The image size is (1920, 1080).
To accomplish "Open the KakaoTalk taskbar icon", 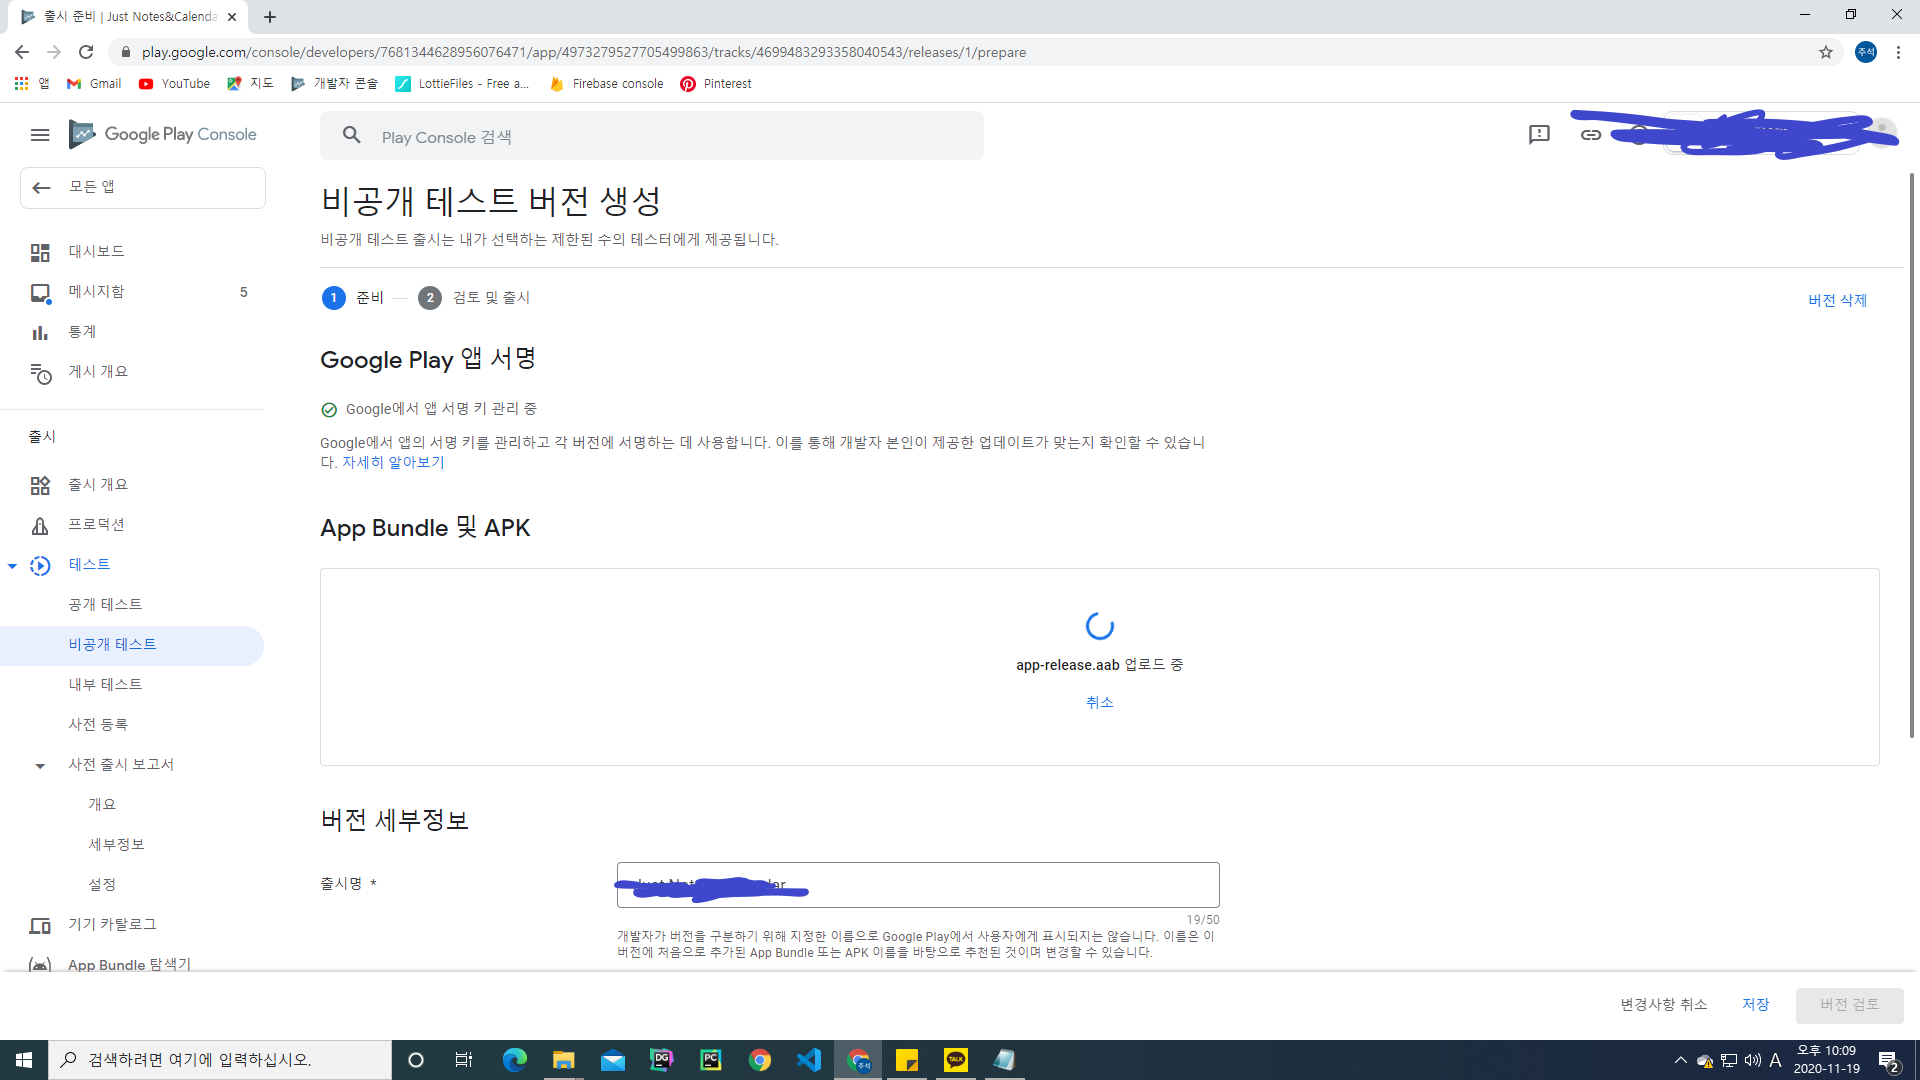I will pyautogui.click(x=956, y=1060).
